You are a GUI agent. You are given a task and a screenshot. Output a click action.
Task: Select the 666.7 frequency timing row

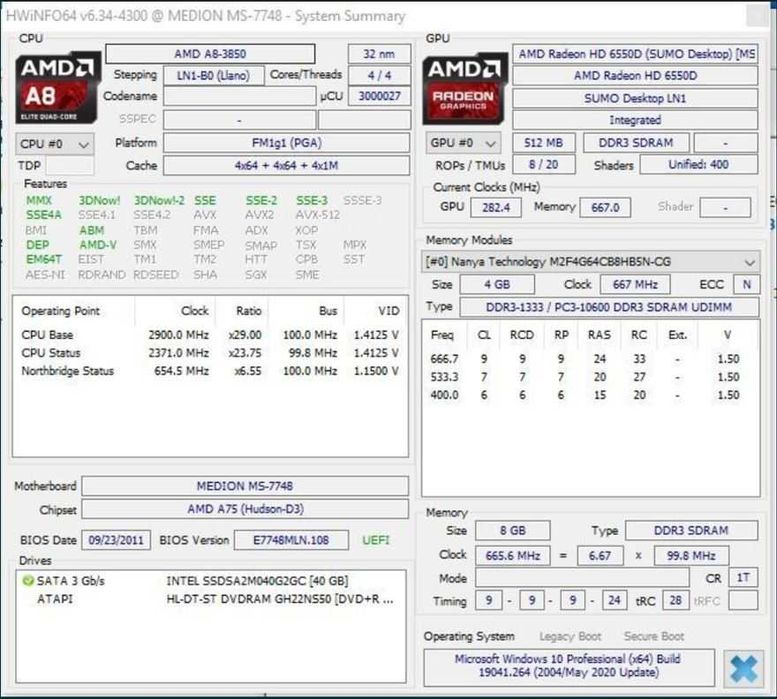(586, 359)
